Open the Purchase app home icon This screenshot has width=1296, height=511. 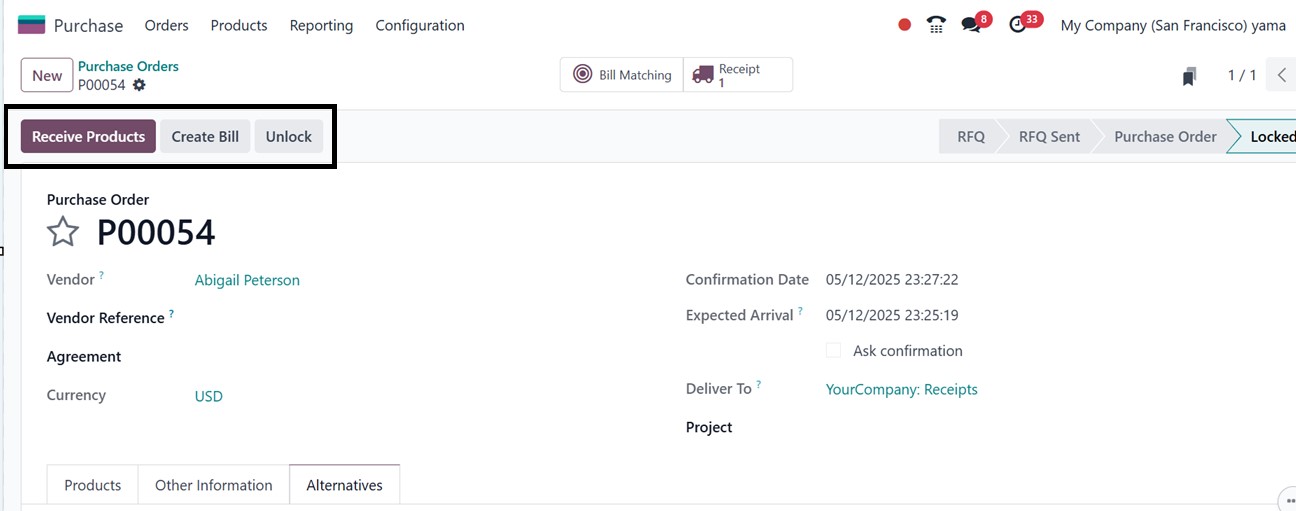coord(32,25)
